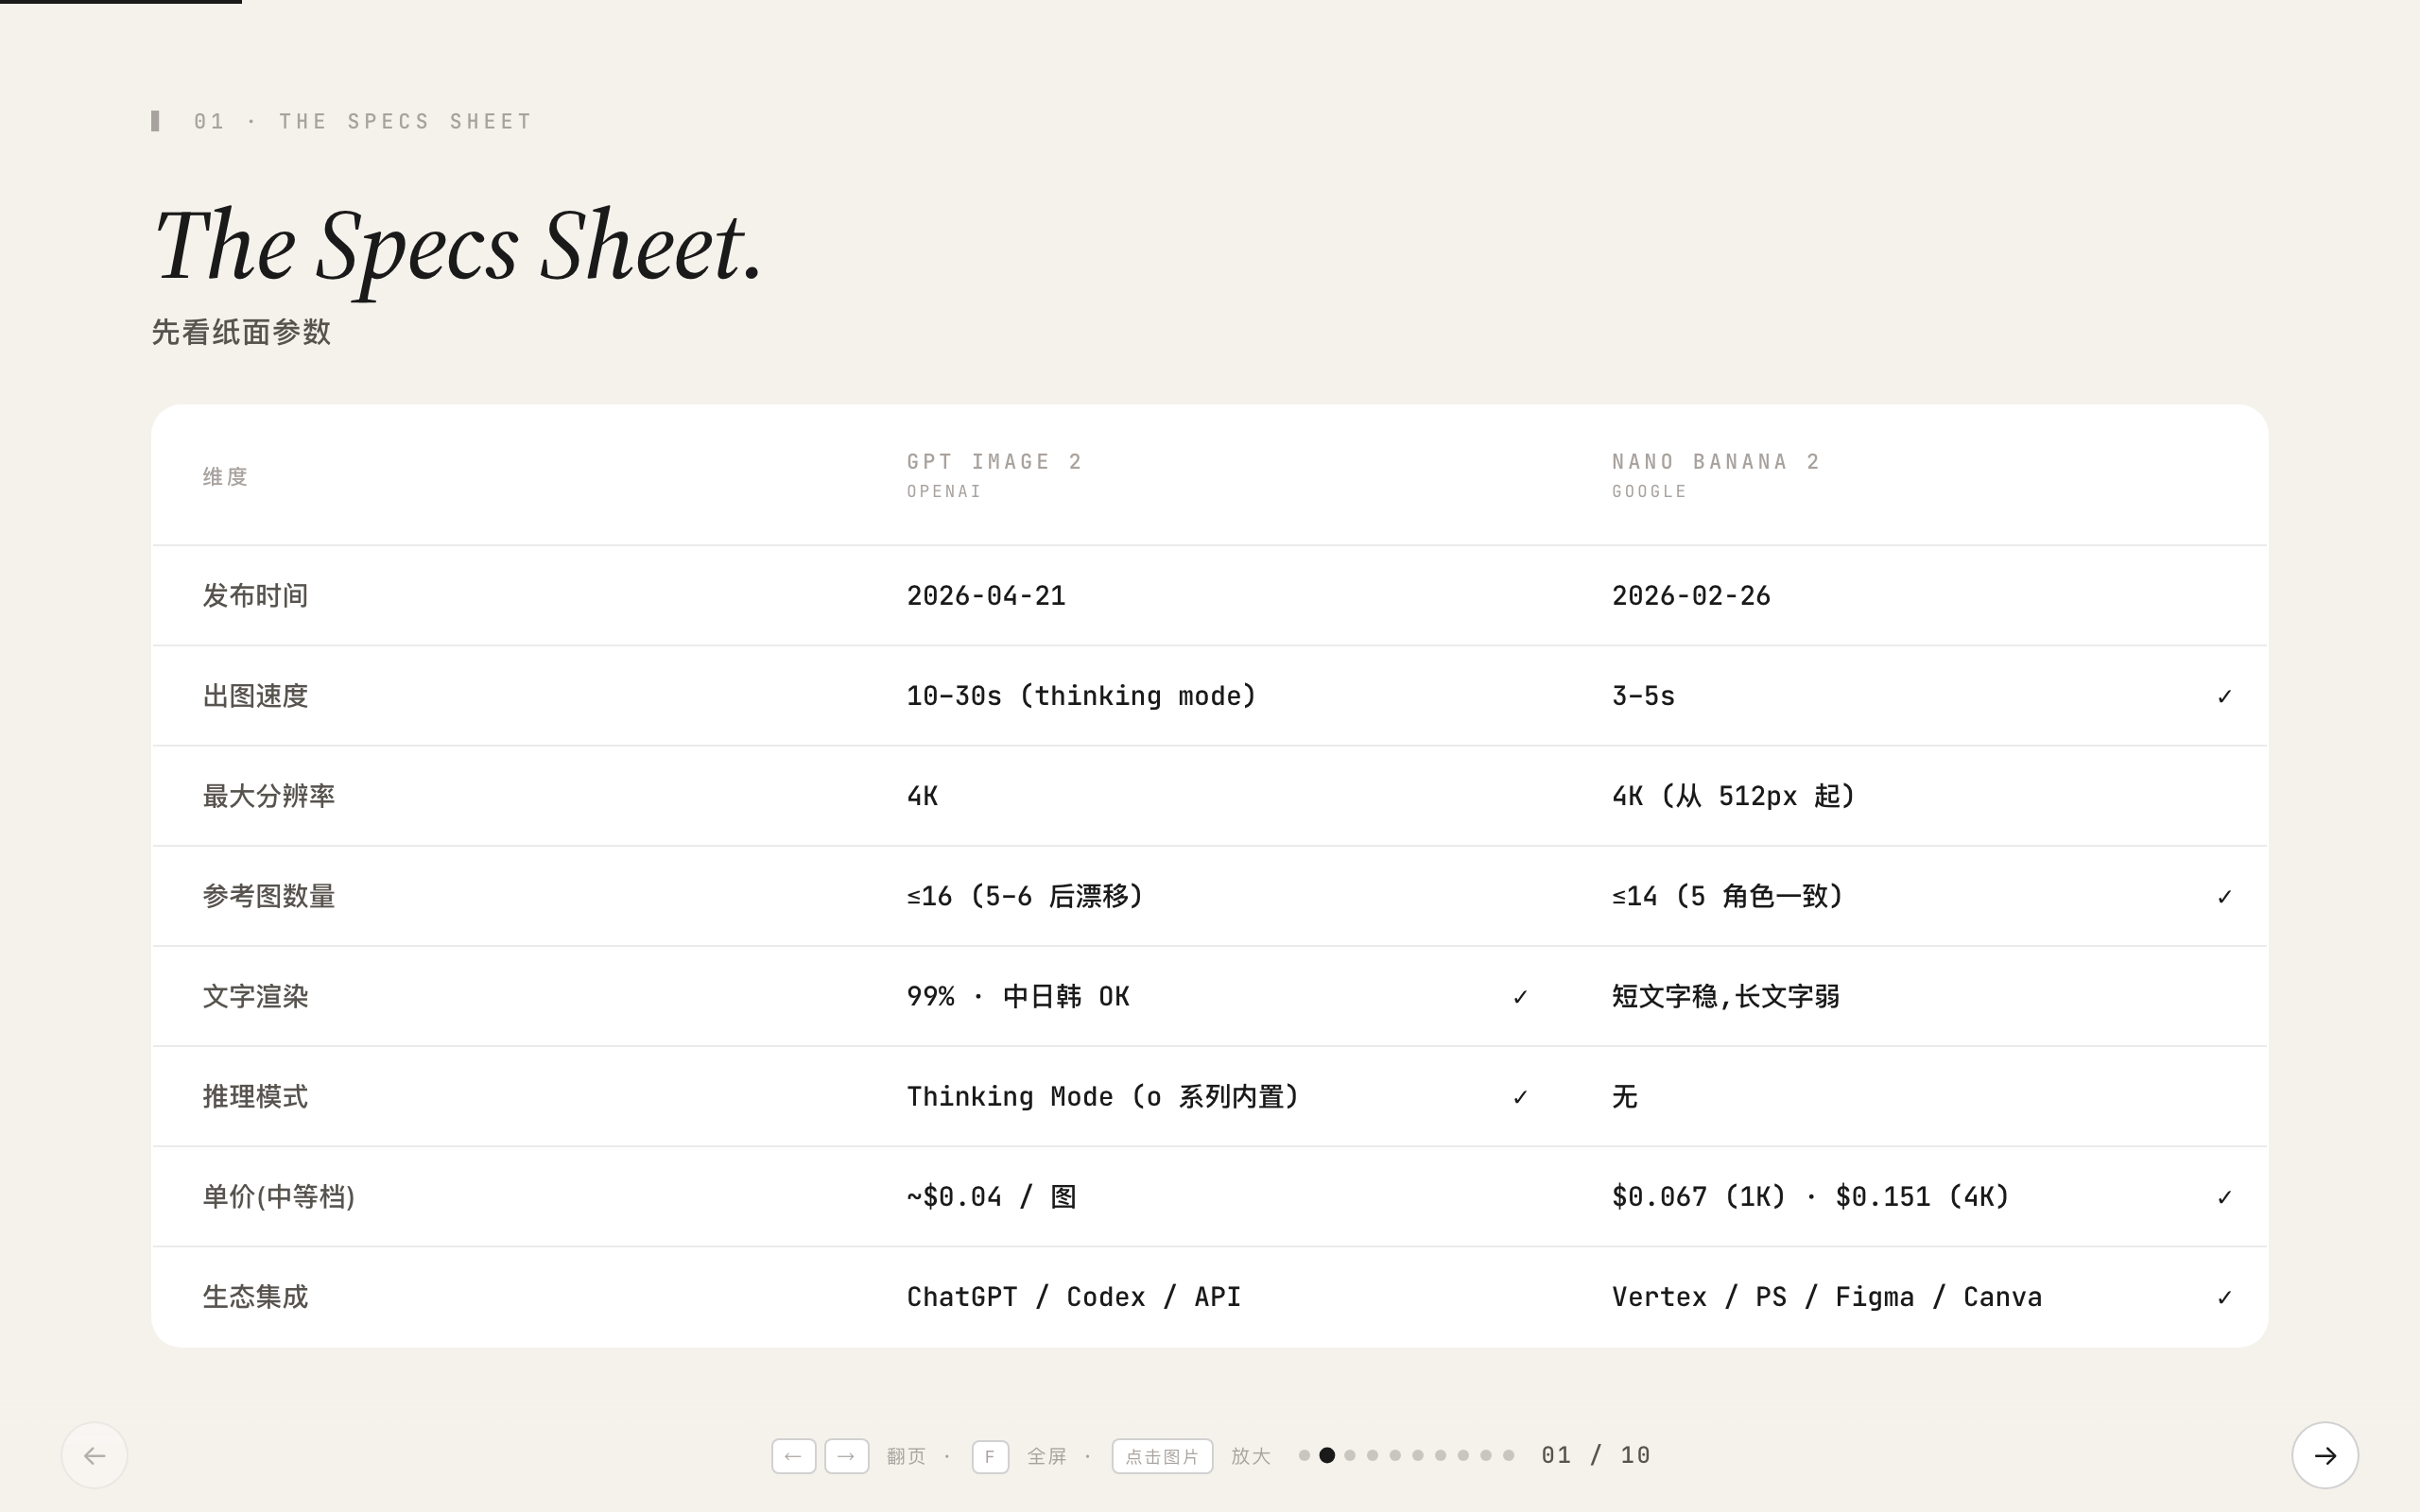2420x1512 pixels.
Task: Click the 出图速度 row label
Action: pyautogui.click(x=255, y=696)
